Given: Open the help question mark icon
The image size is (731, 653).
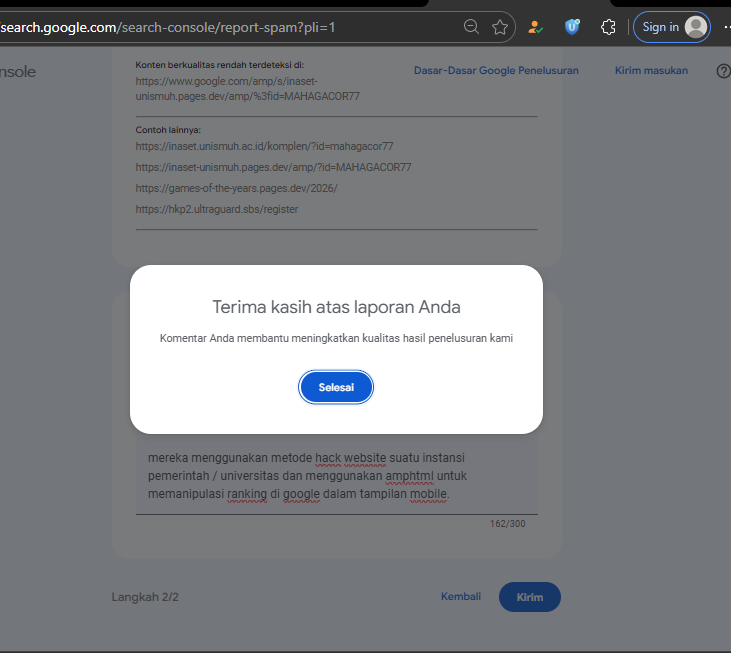Looking at the screenshot, I should (723, 71).
